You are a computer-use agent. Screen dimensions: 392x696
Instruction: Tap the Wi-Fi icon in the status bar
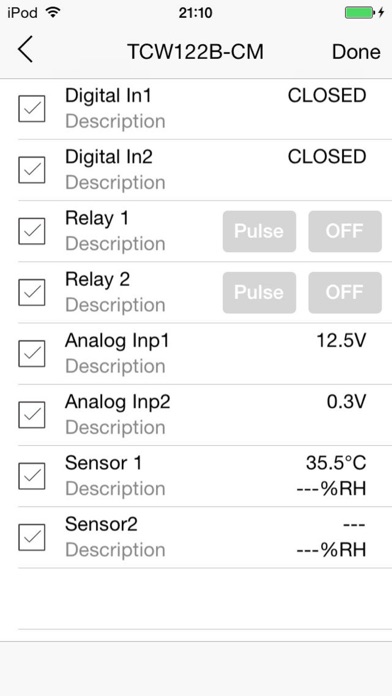click(x=53, y=12)
